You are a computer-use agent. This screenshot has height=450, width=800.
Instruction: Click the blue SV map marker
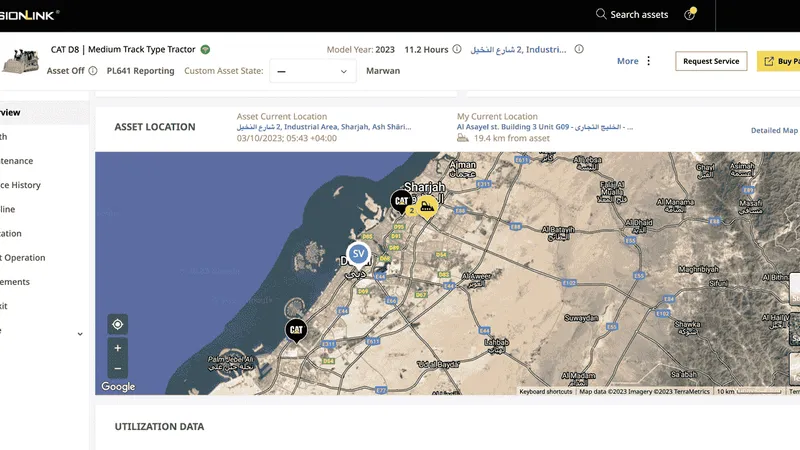[358, 254]
